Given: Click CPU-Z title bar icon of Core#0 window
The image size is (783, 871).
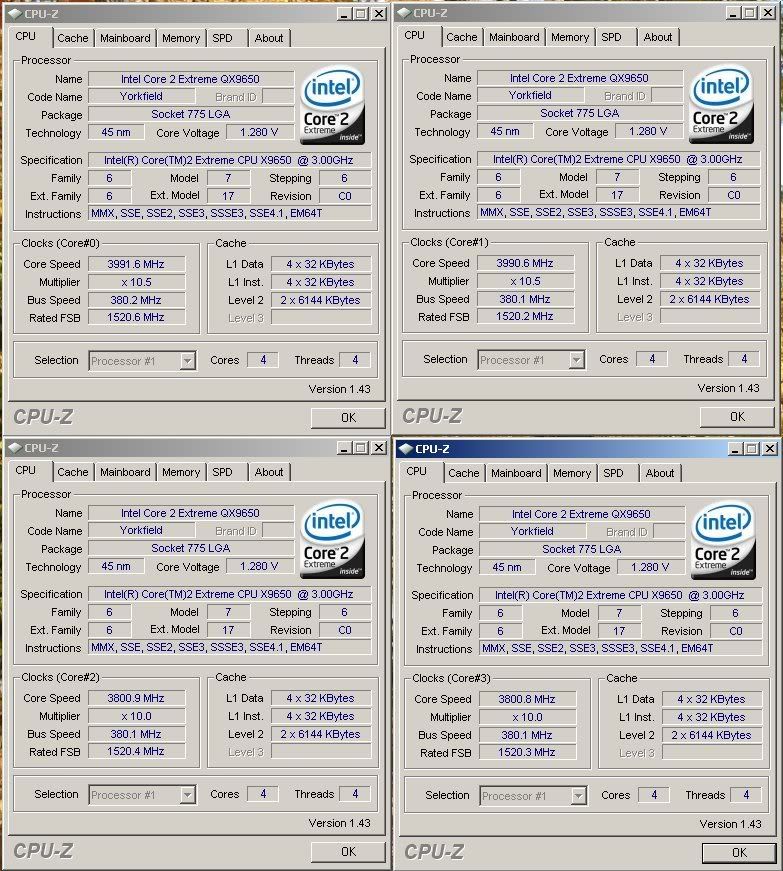Looking at the screenshot, I should pyautogui.click(x=15, y=14).
